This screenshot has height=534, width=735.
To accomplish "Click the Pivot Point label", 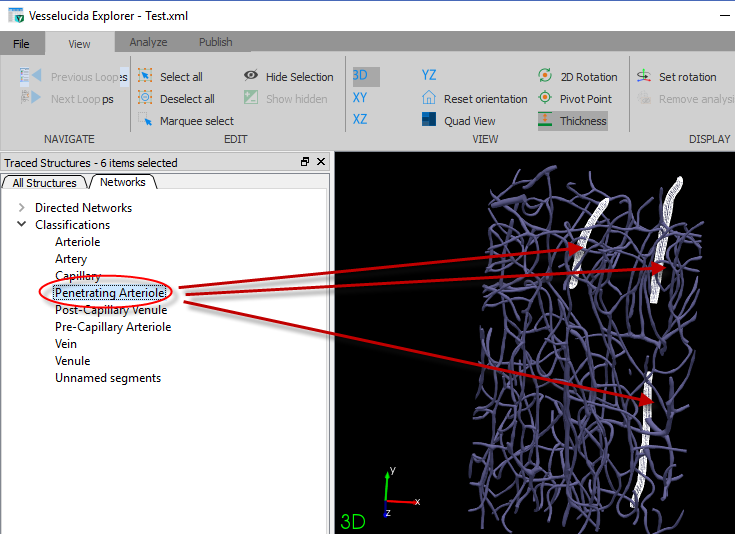I will tap(586, 99).
